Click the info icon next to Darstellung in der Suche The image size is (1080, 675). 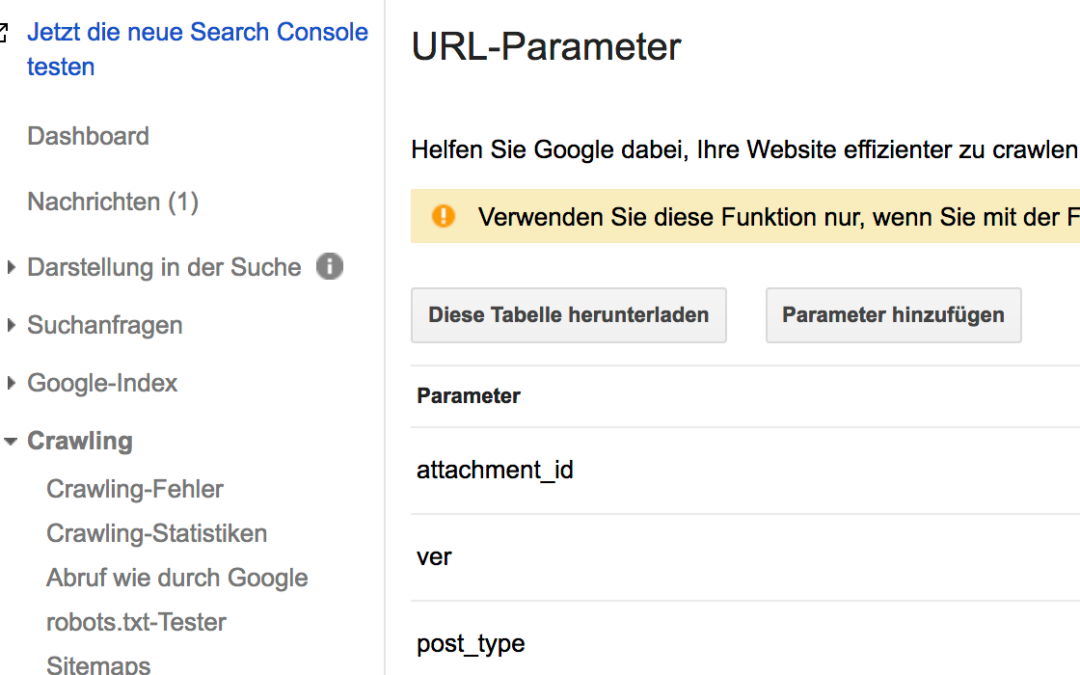(x=329, y=267)
